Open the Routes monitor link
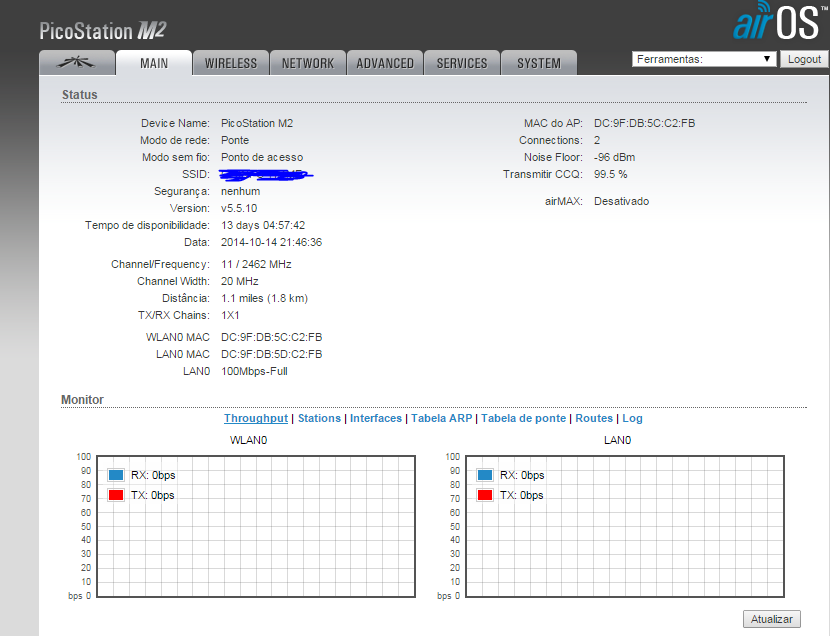Viewport: 830px width, 636px height. 594,418
